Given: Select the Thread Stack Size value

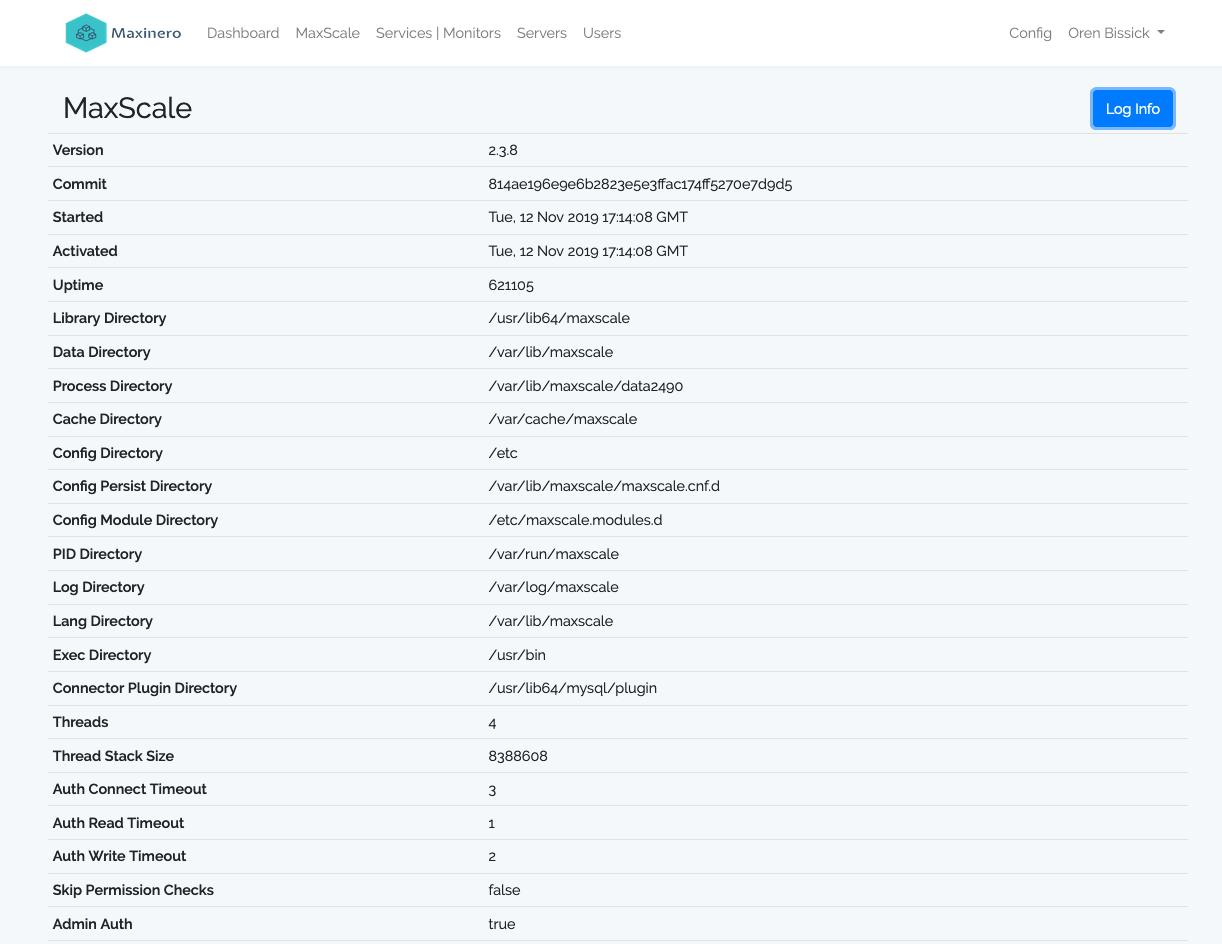Looking at the screenshot, I should point(518,756).
